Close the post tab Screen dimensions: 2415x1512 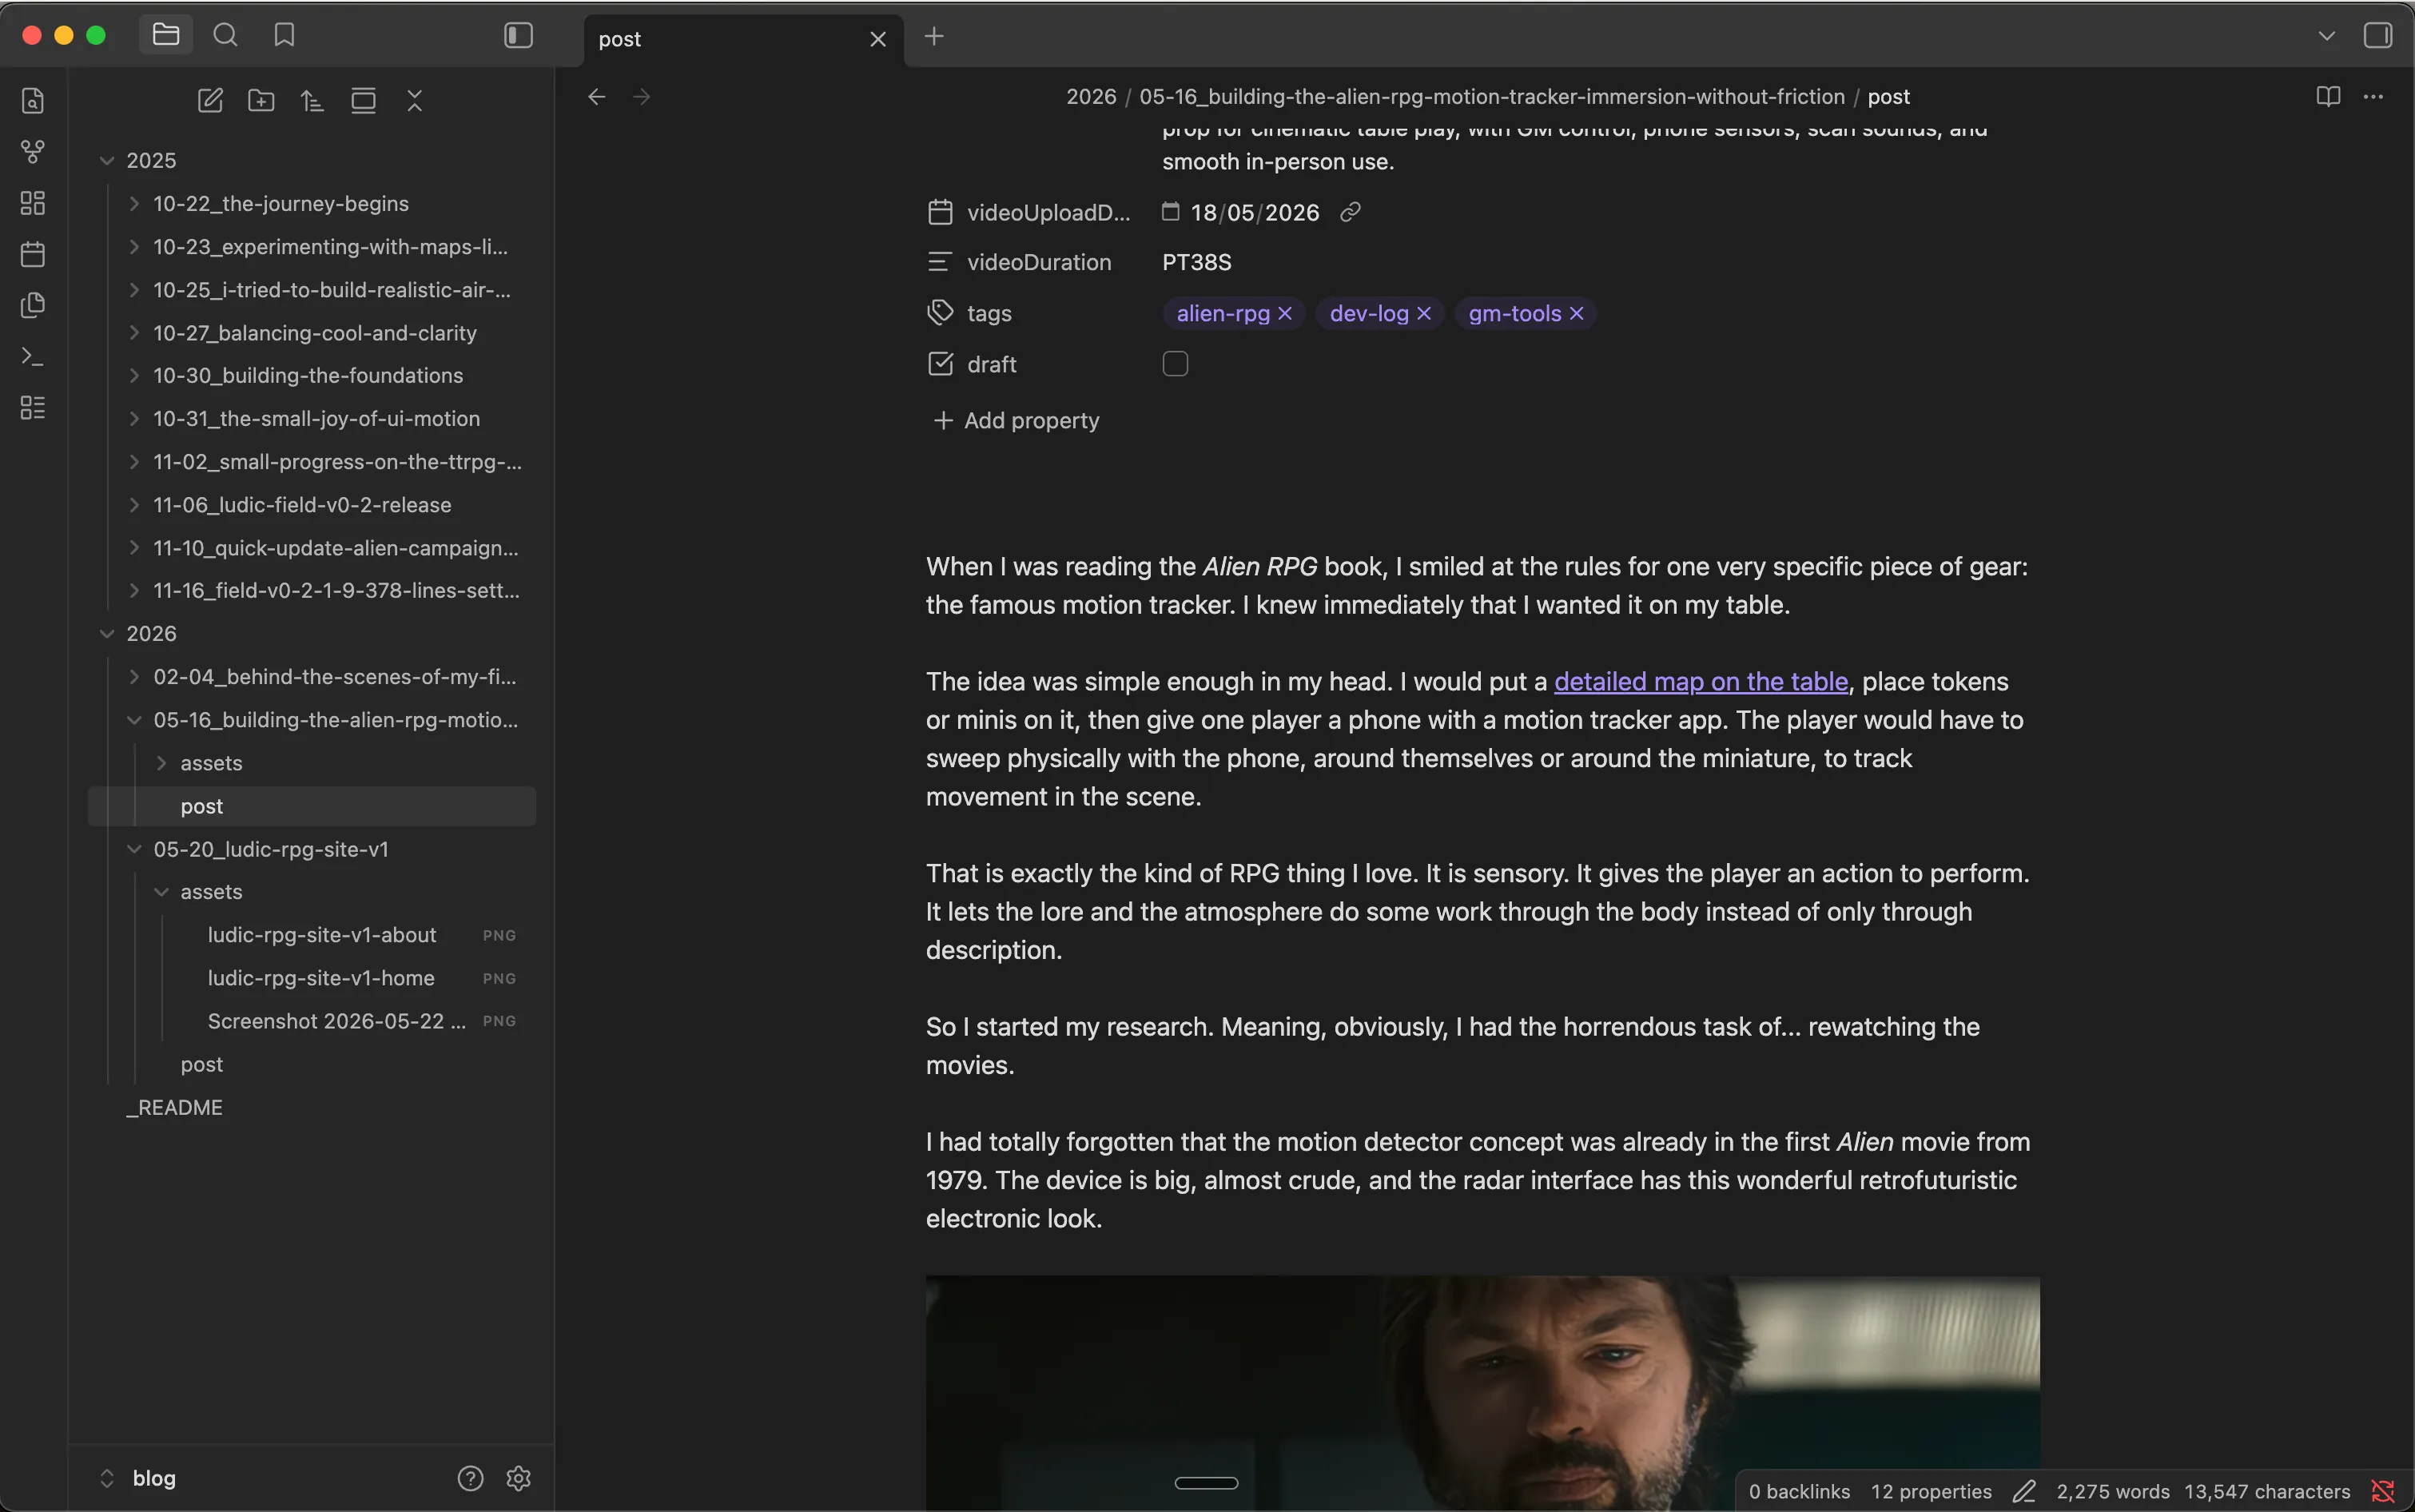(878, 39)
